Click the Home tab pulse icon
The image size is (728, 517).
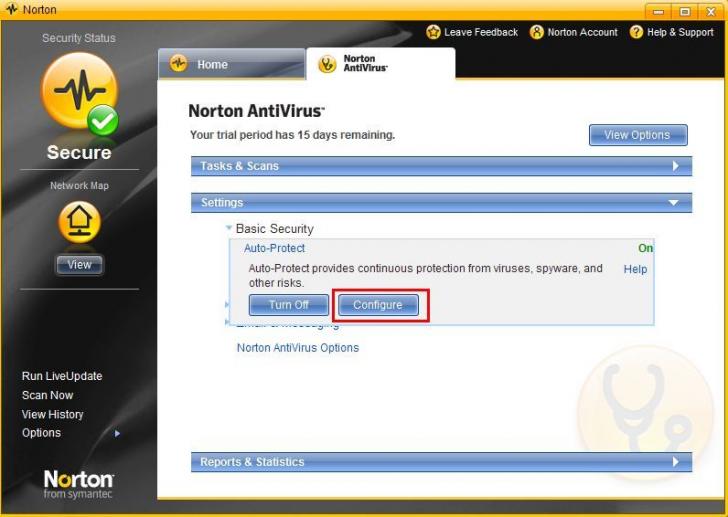coord(179,64)
